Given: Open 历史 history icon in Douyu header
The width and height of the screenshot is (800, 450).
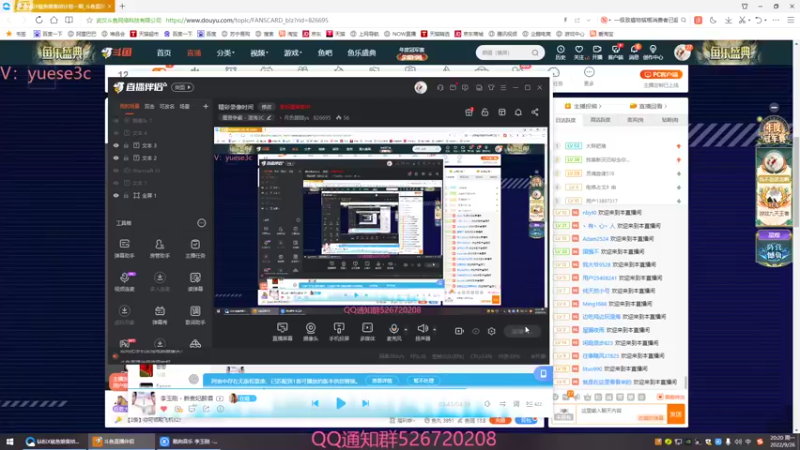Looking at the screenshot, I should pos(560,52).
